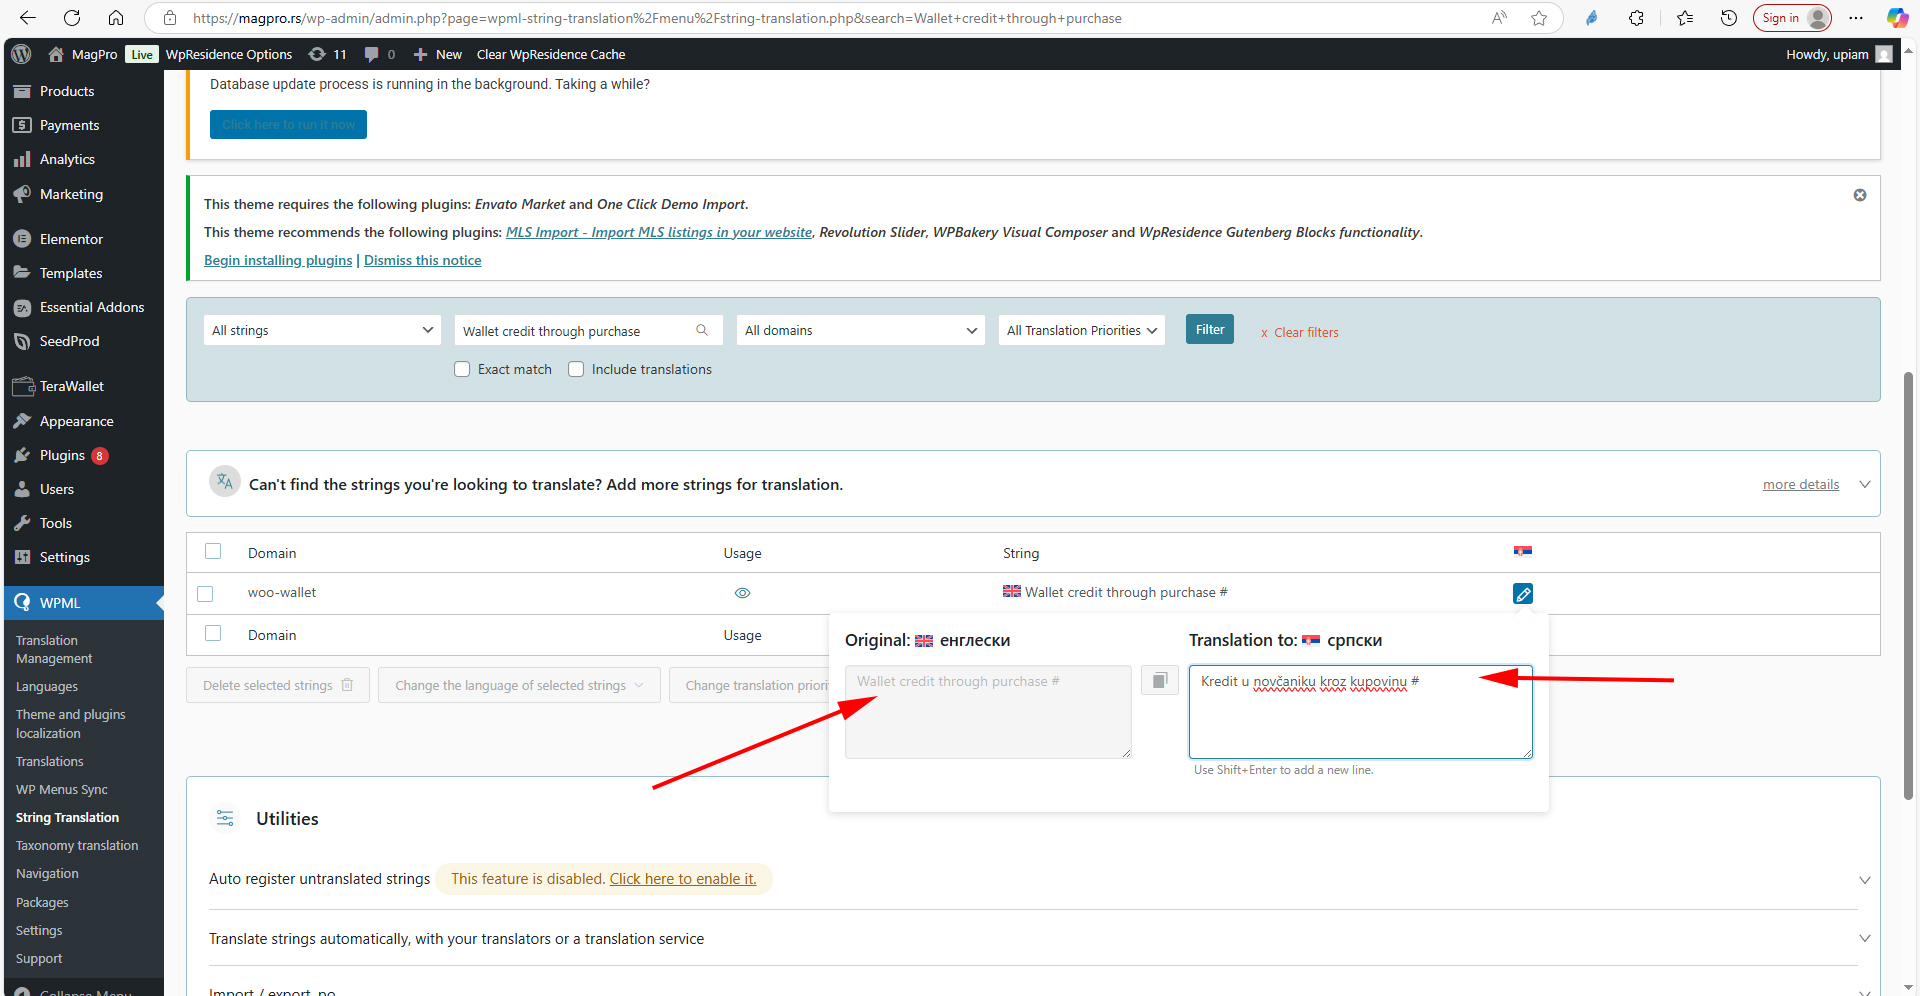
Task: Click here to run it now button
Action: 288,124
